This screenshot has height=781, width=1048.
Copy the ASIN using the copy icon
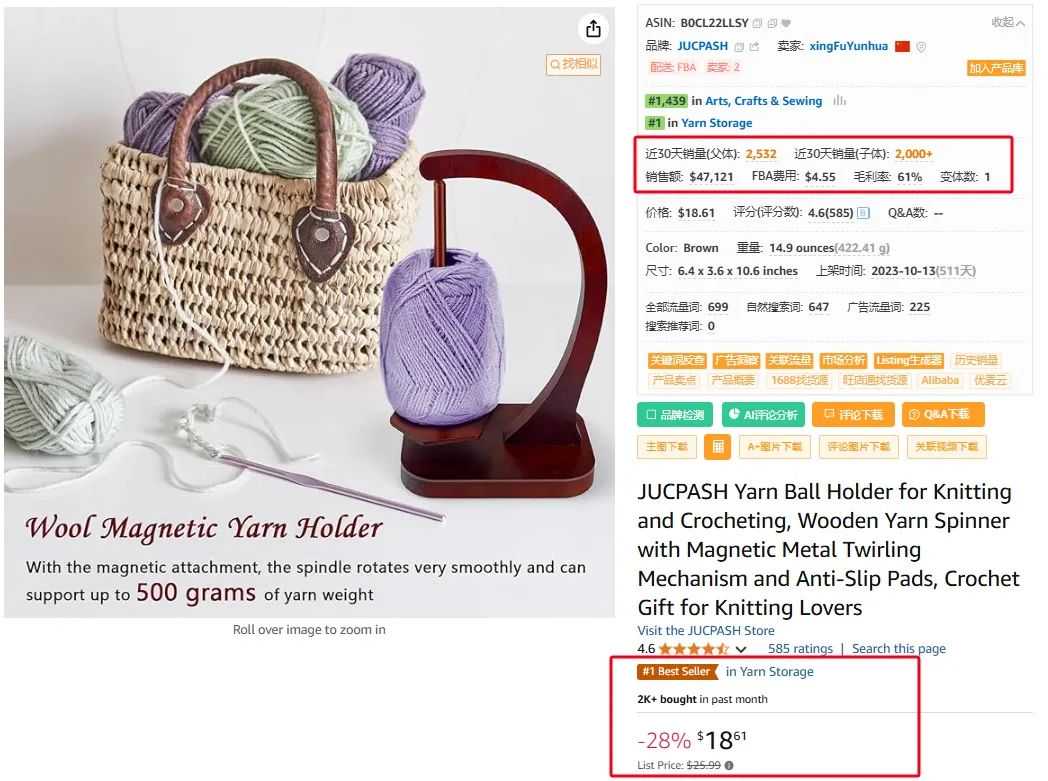click(x=757, y=23)
